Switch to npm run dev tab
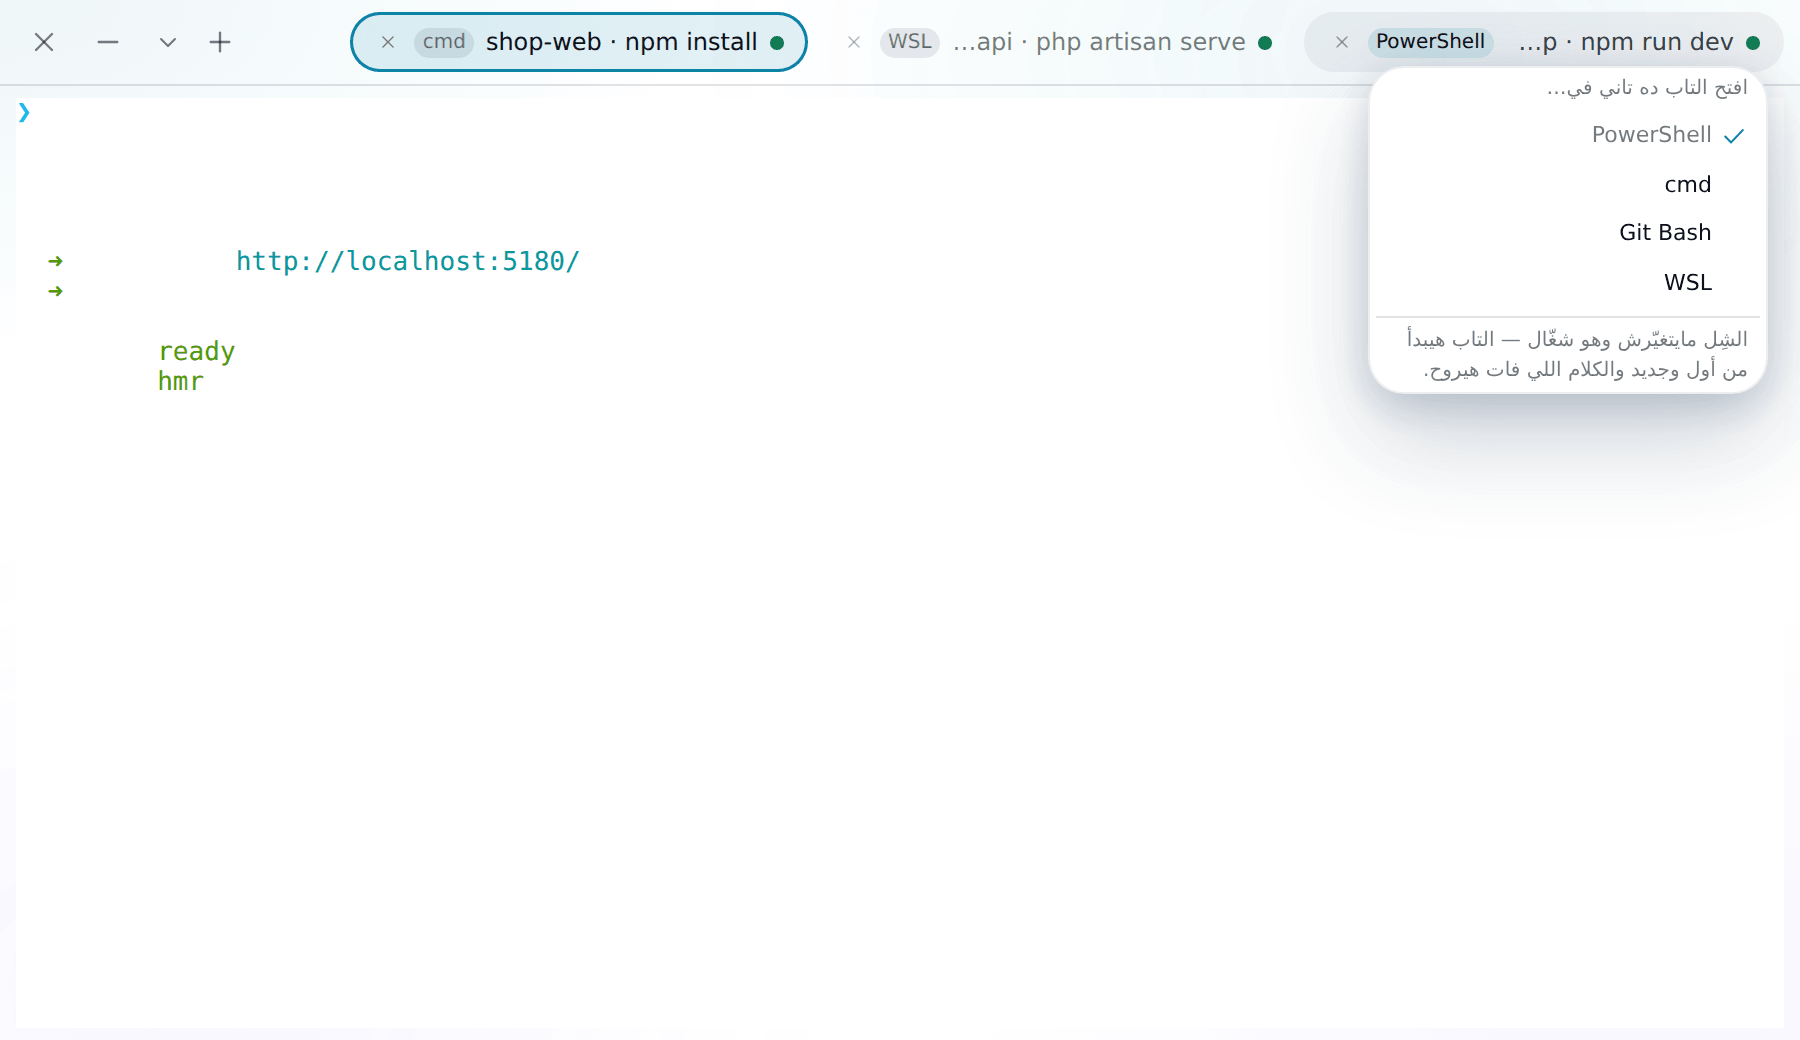 1544,42
